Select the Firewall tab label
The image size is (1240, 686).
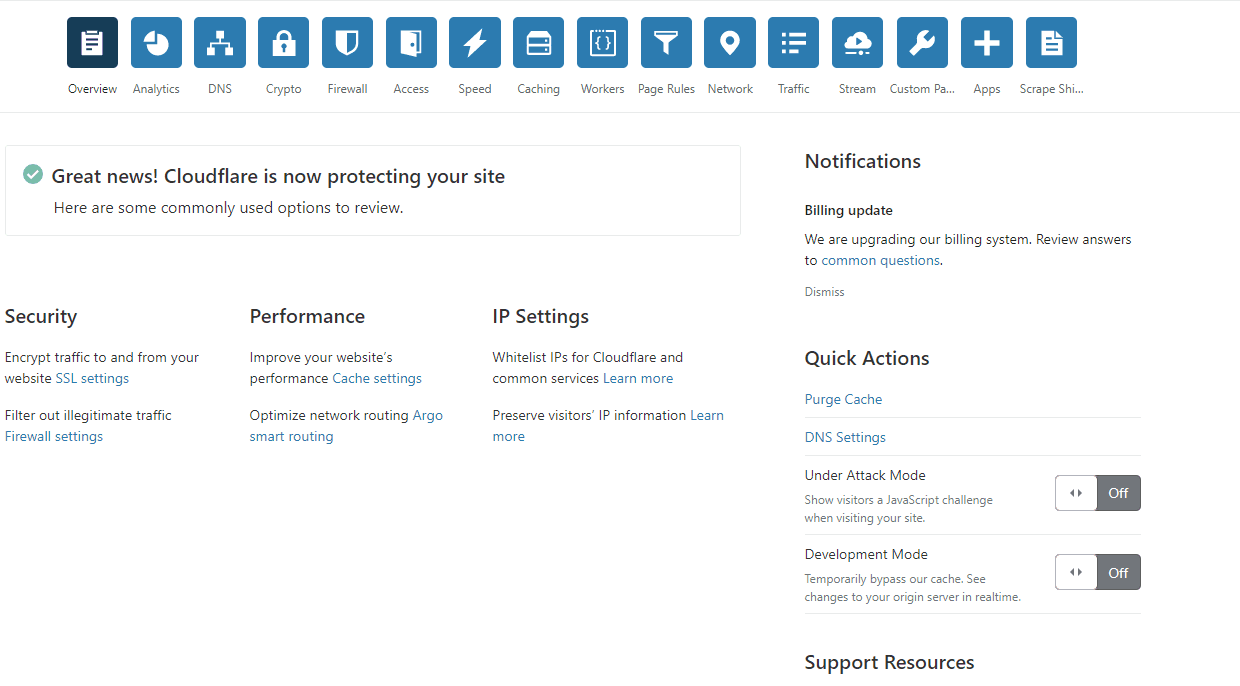(x=347, y=89)
